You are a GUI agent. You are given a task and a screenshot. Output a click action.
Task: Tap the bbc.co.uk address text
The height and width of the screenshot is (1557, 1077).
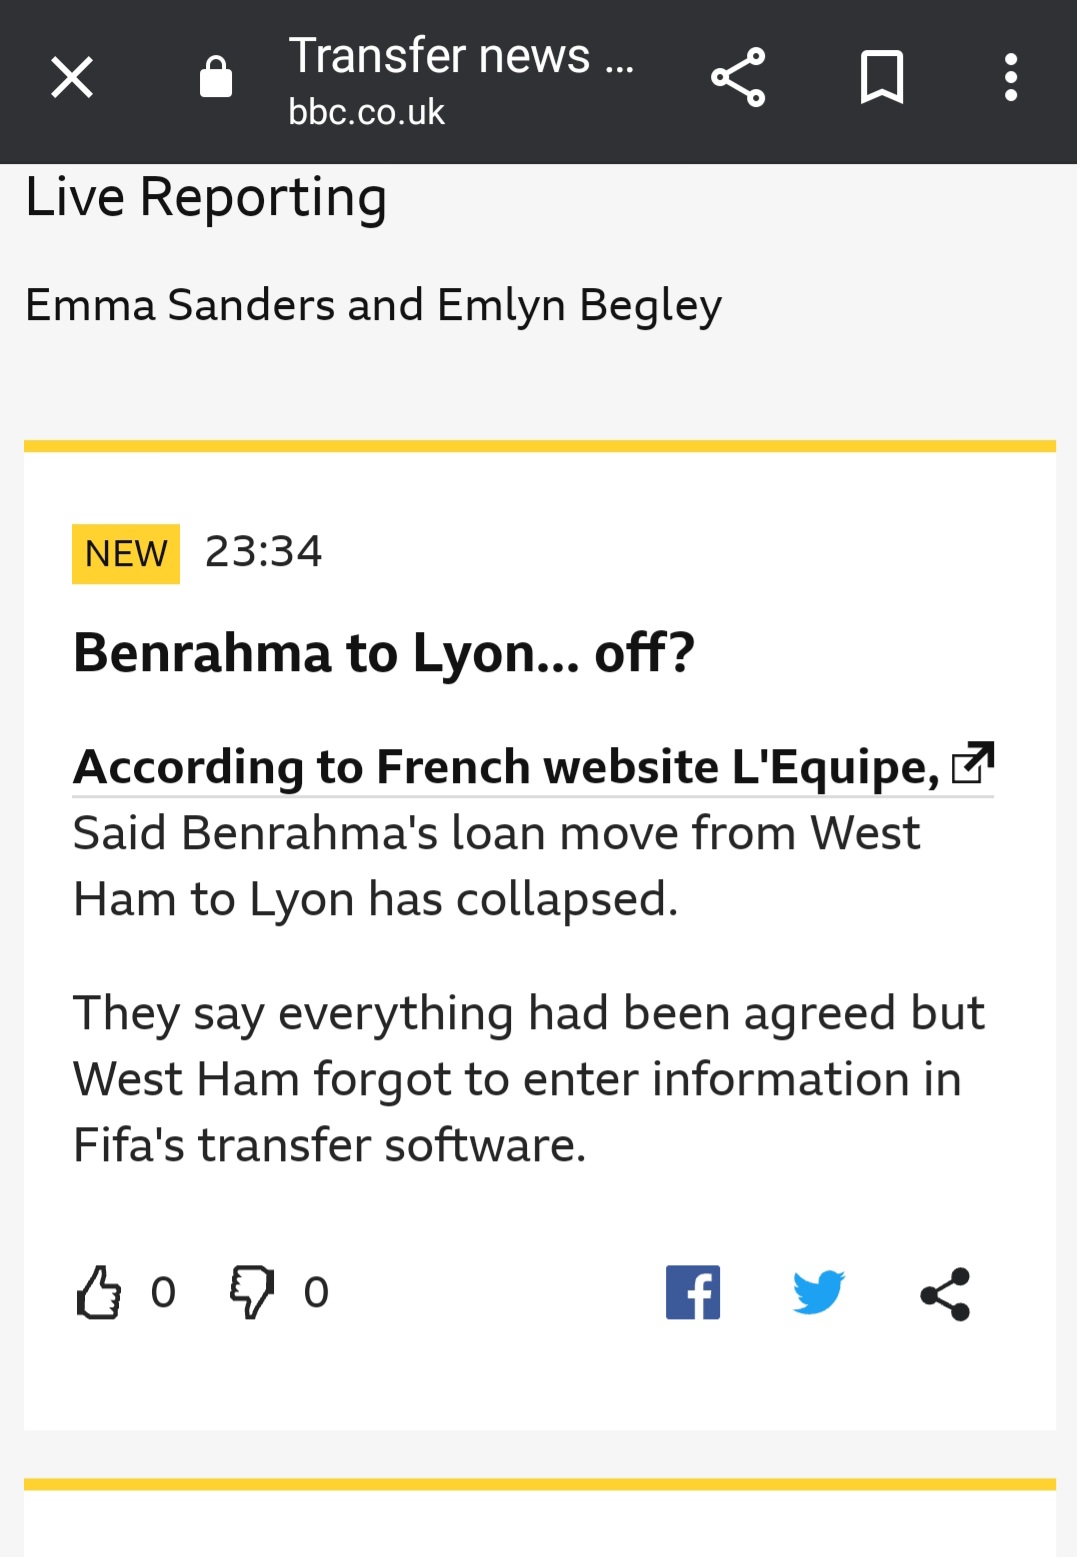pos(366,112)
